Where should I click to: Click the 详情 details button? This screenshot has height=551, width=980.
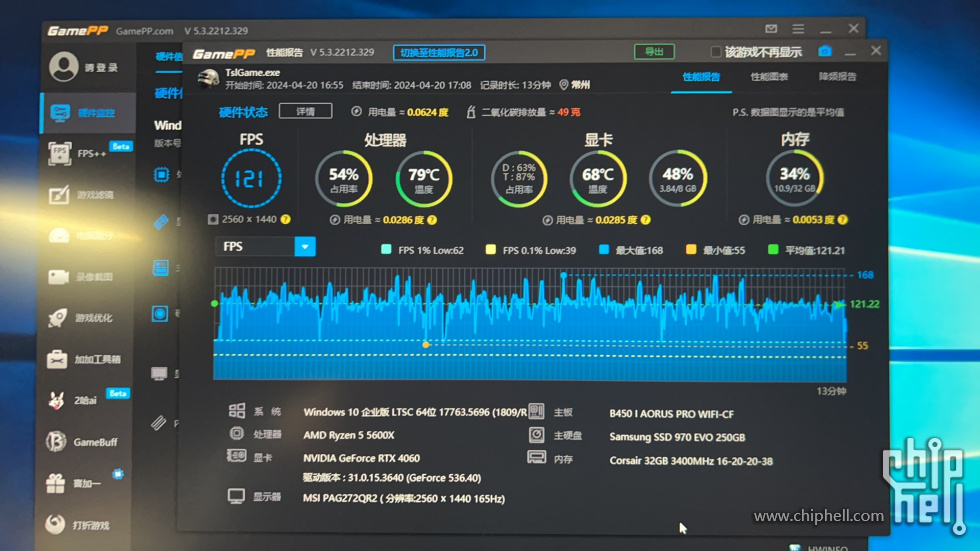pyautogui.click(x=306, y=111)
